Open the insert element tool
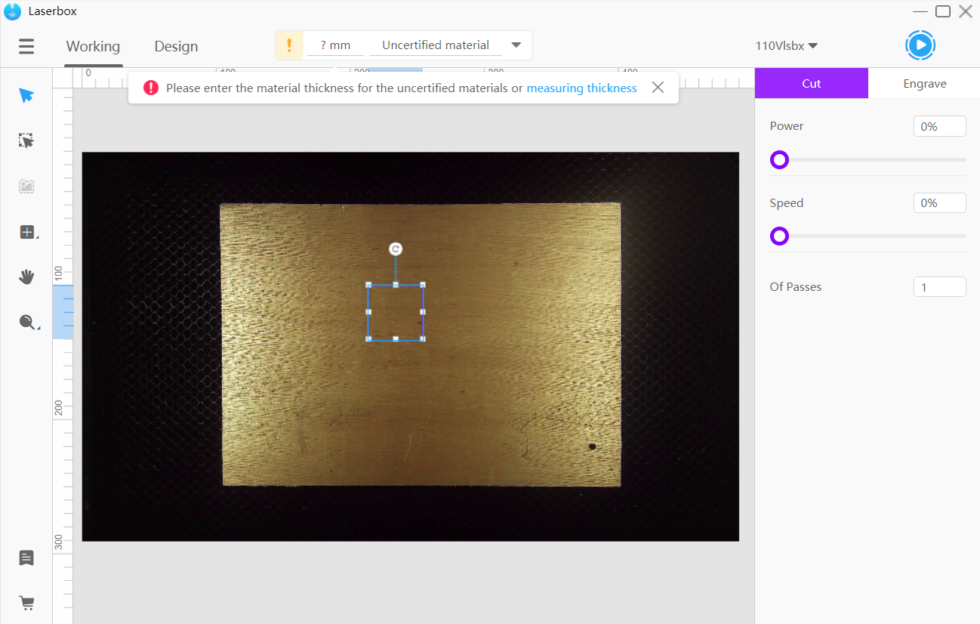The height and width of the screenshot is (624, 980). click(28, 232)
